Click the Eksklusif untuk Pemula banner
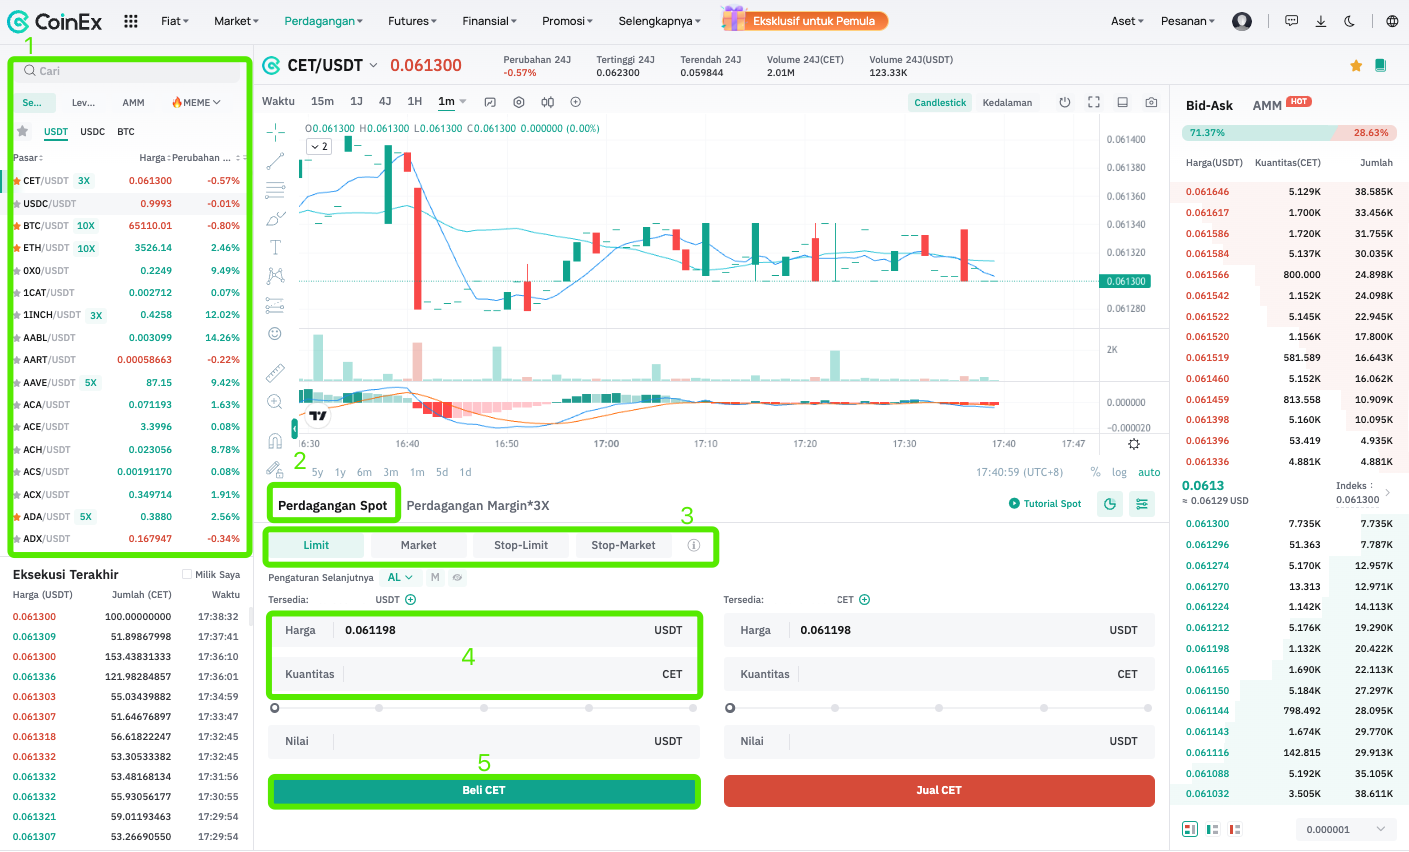 [x=805, y=20]
